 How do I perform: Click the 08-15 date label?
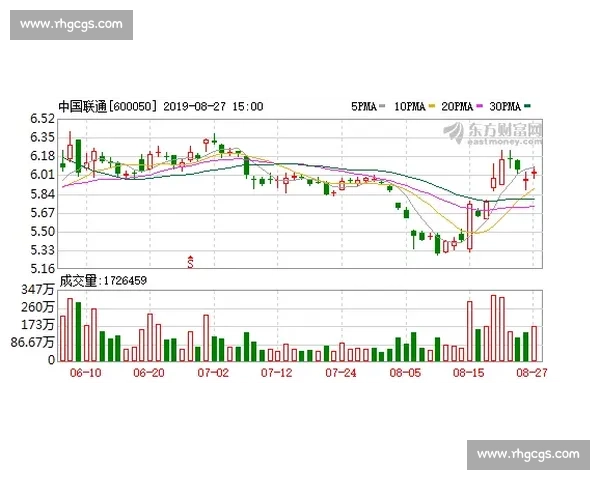[469, 372]
